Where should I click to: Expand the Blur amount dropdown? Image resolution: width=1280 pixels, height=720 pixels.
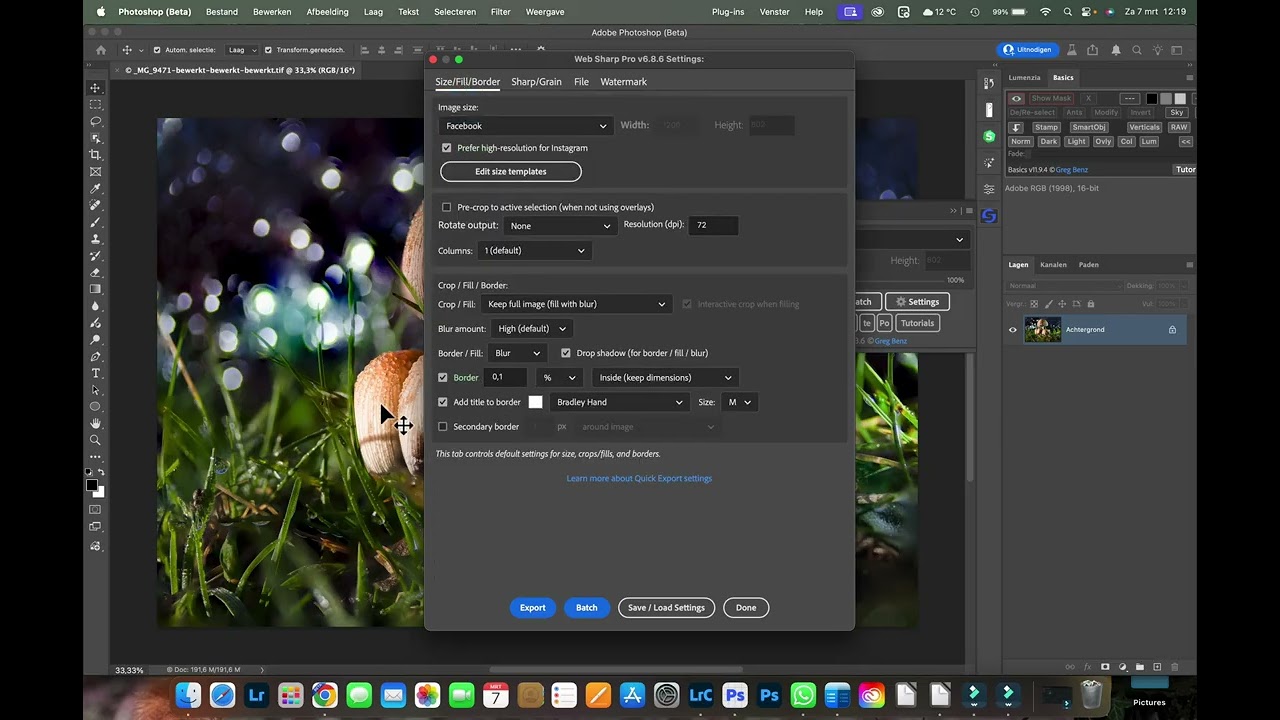click(x=532, y=329)
